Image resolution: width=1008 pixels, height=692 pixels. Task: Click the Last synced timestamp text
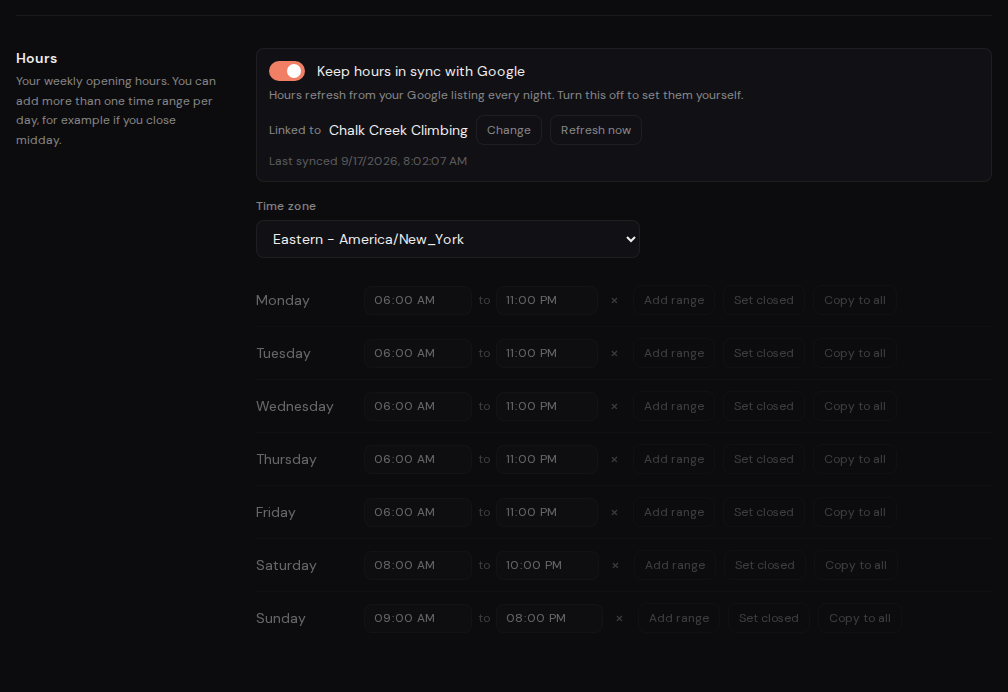click(x=368, y=161)
